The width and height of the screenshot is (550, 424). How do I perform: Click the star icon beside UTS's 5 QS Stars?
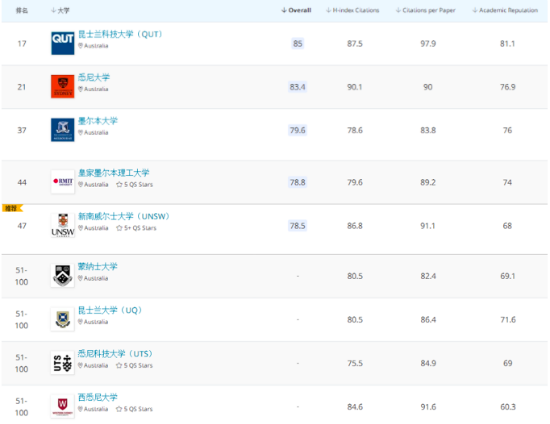pos(119,365)
